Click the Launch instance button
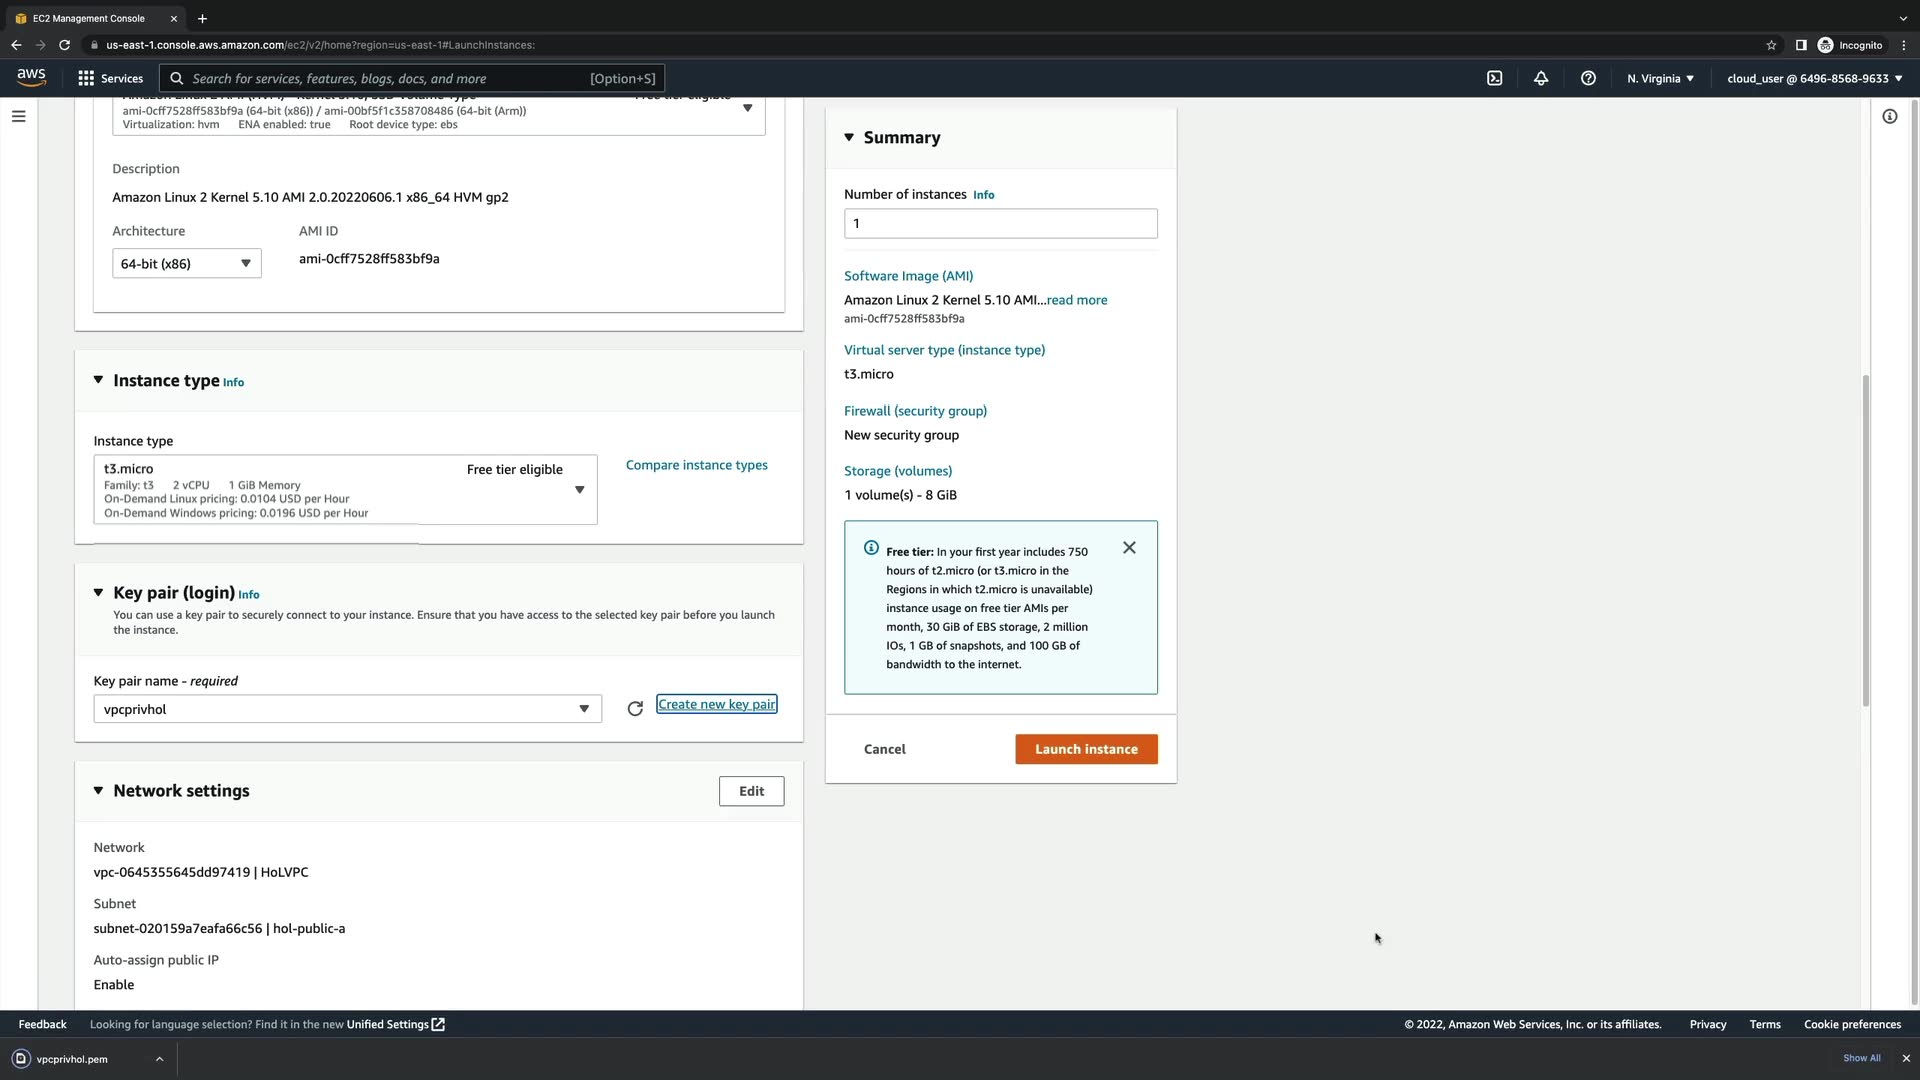1920x1080 pixels. 1086,749
